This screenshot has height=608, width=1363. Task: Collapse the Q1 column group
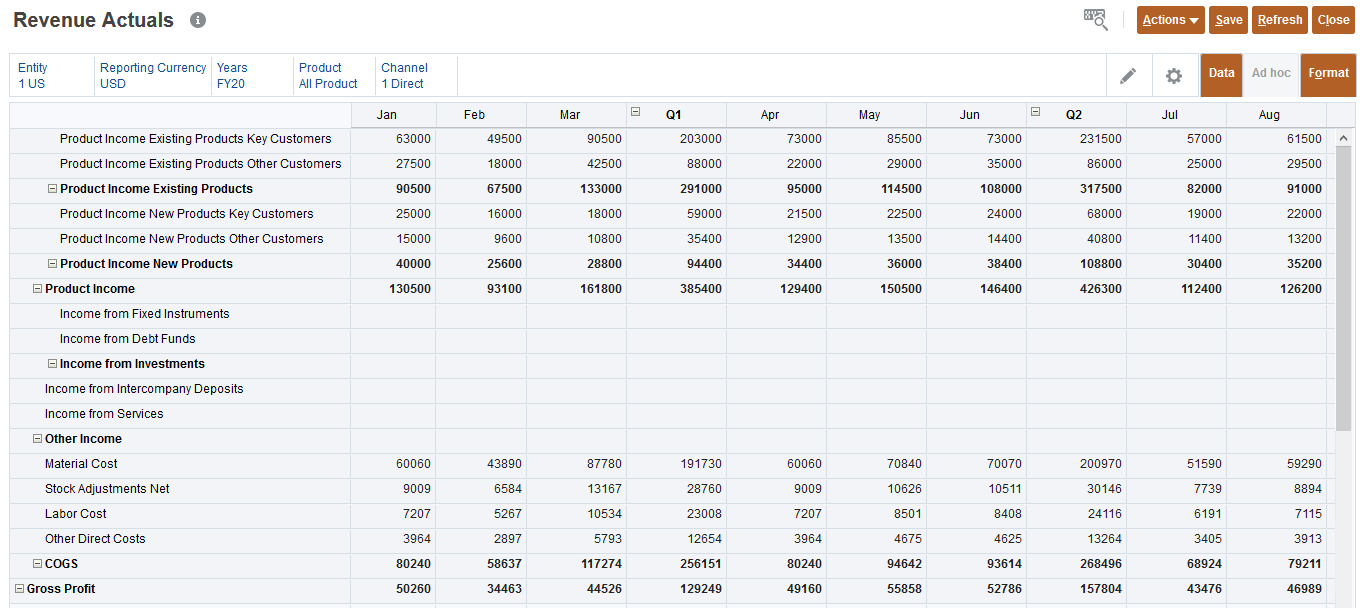(x=636, y=113)
